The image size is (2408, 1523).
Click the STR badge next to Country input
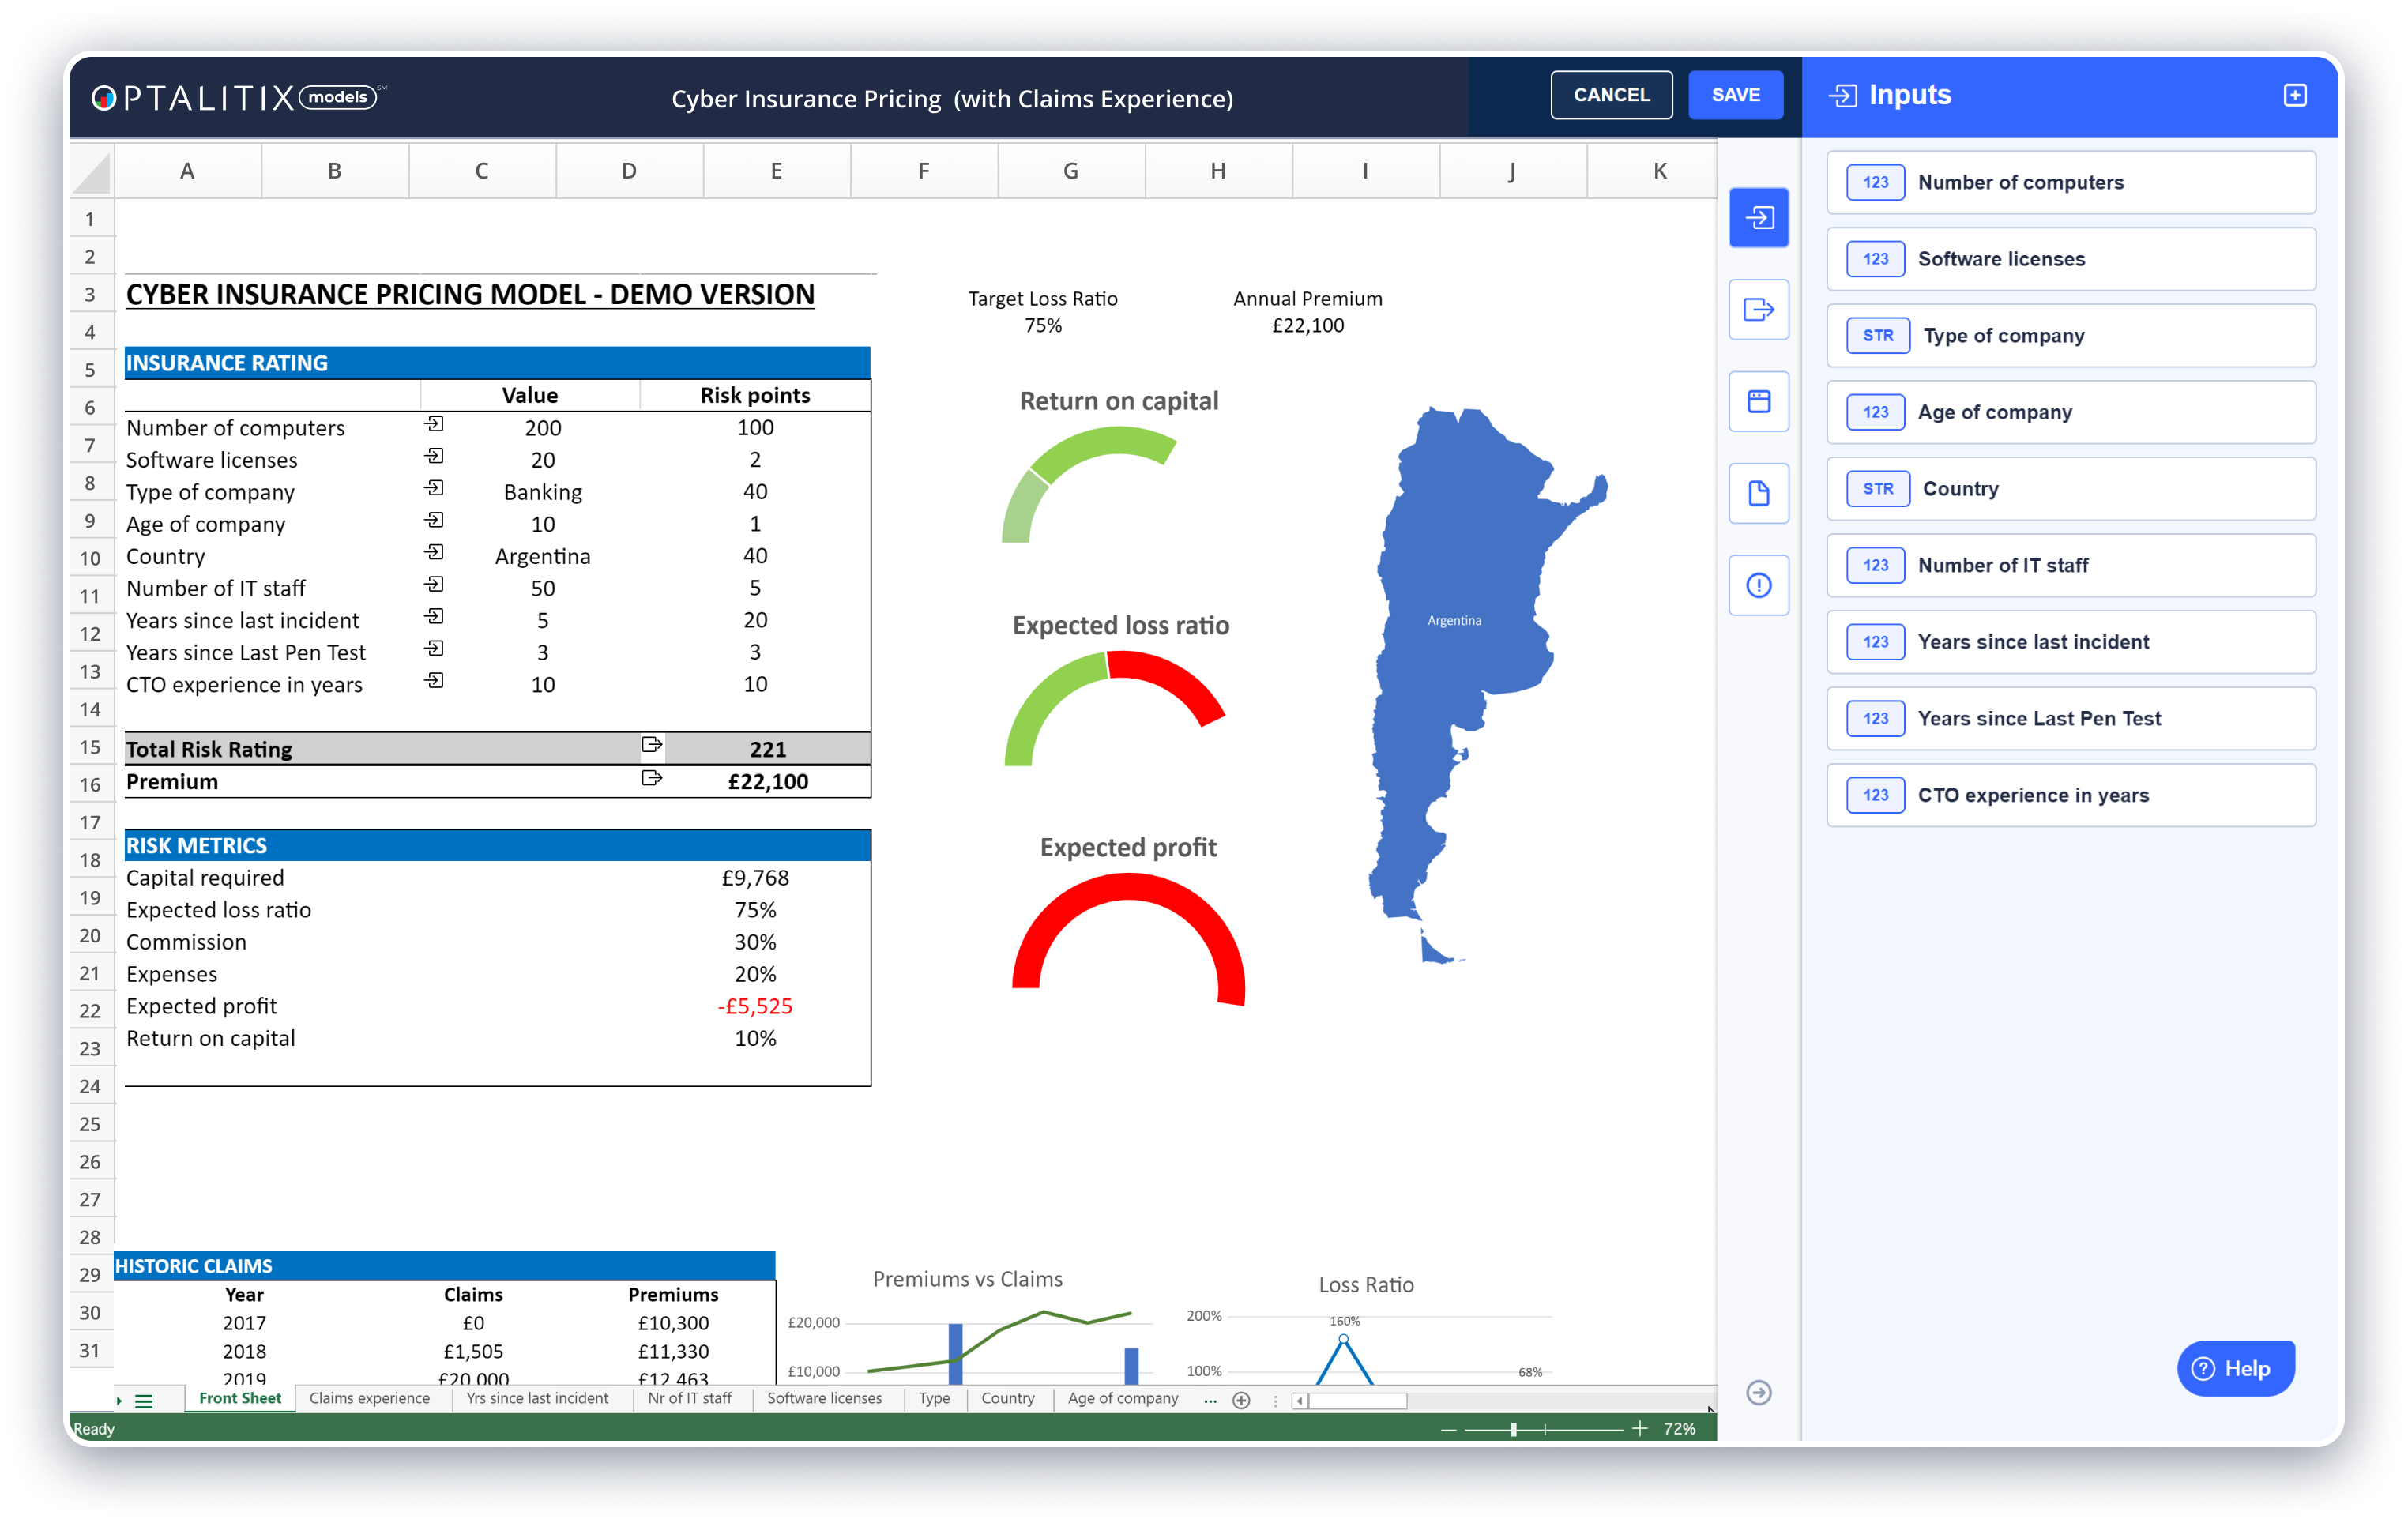point(1877,488)
